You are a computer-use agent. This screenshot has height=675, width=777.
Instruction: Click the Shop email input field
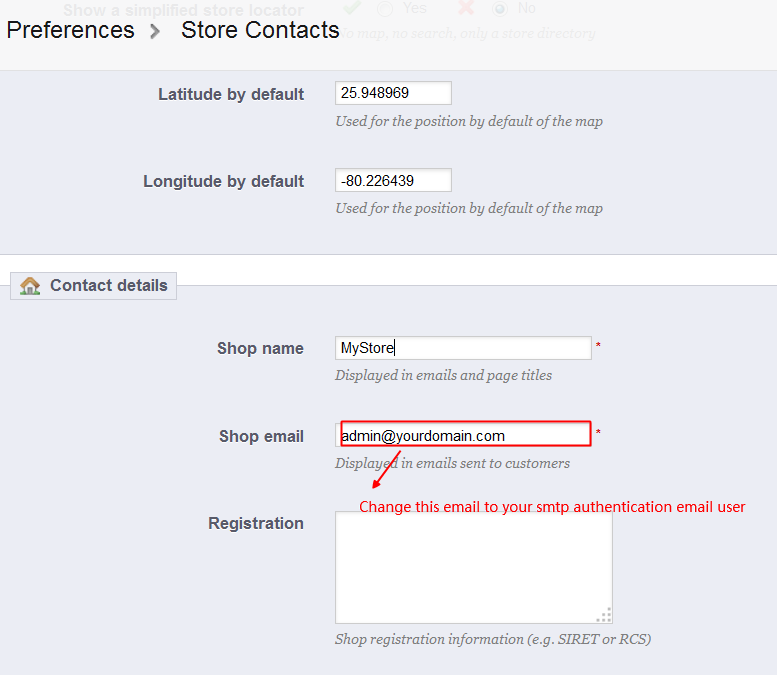point(464,435)
